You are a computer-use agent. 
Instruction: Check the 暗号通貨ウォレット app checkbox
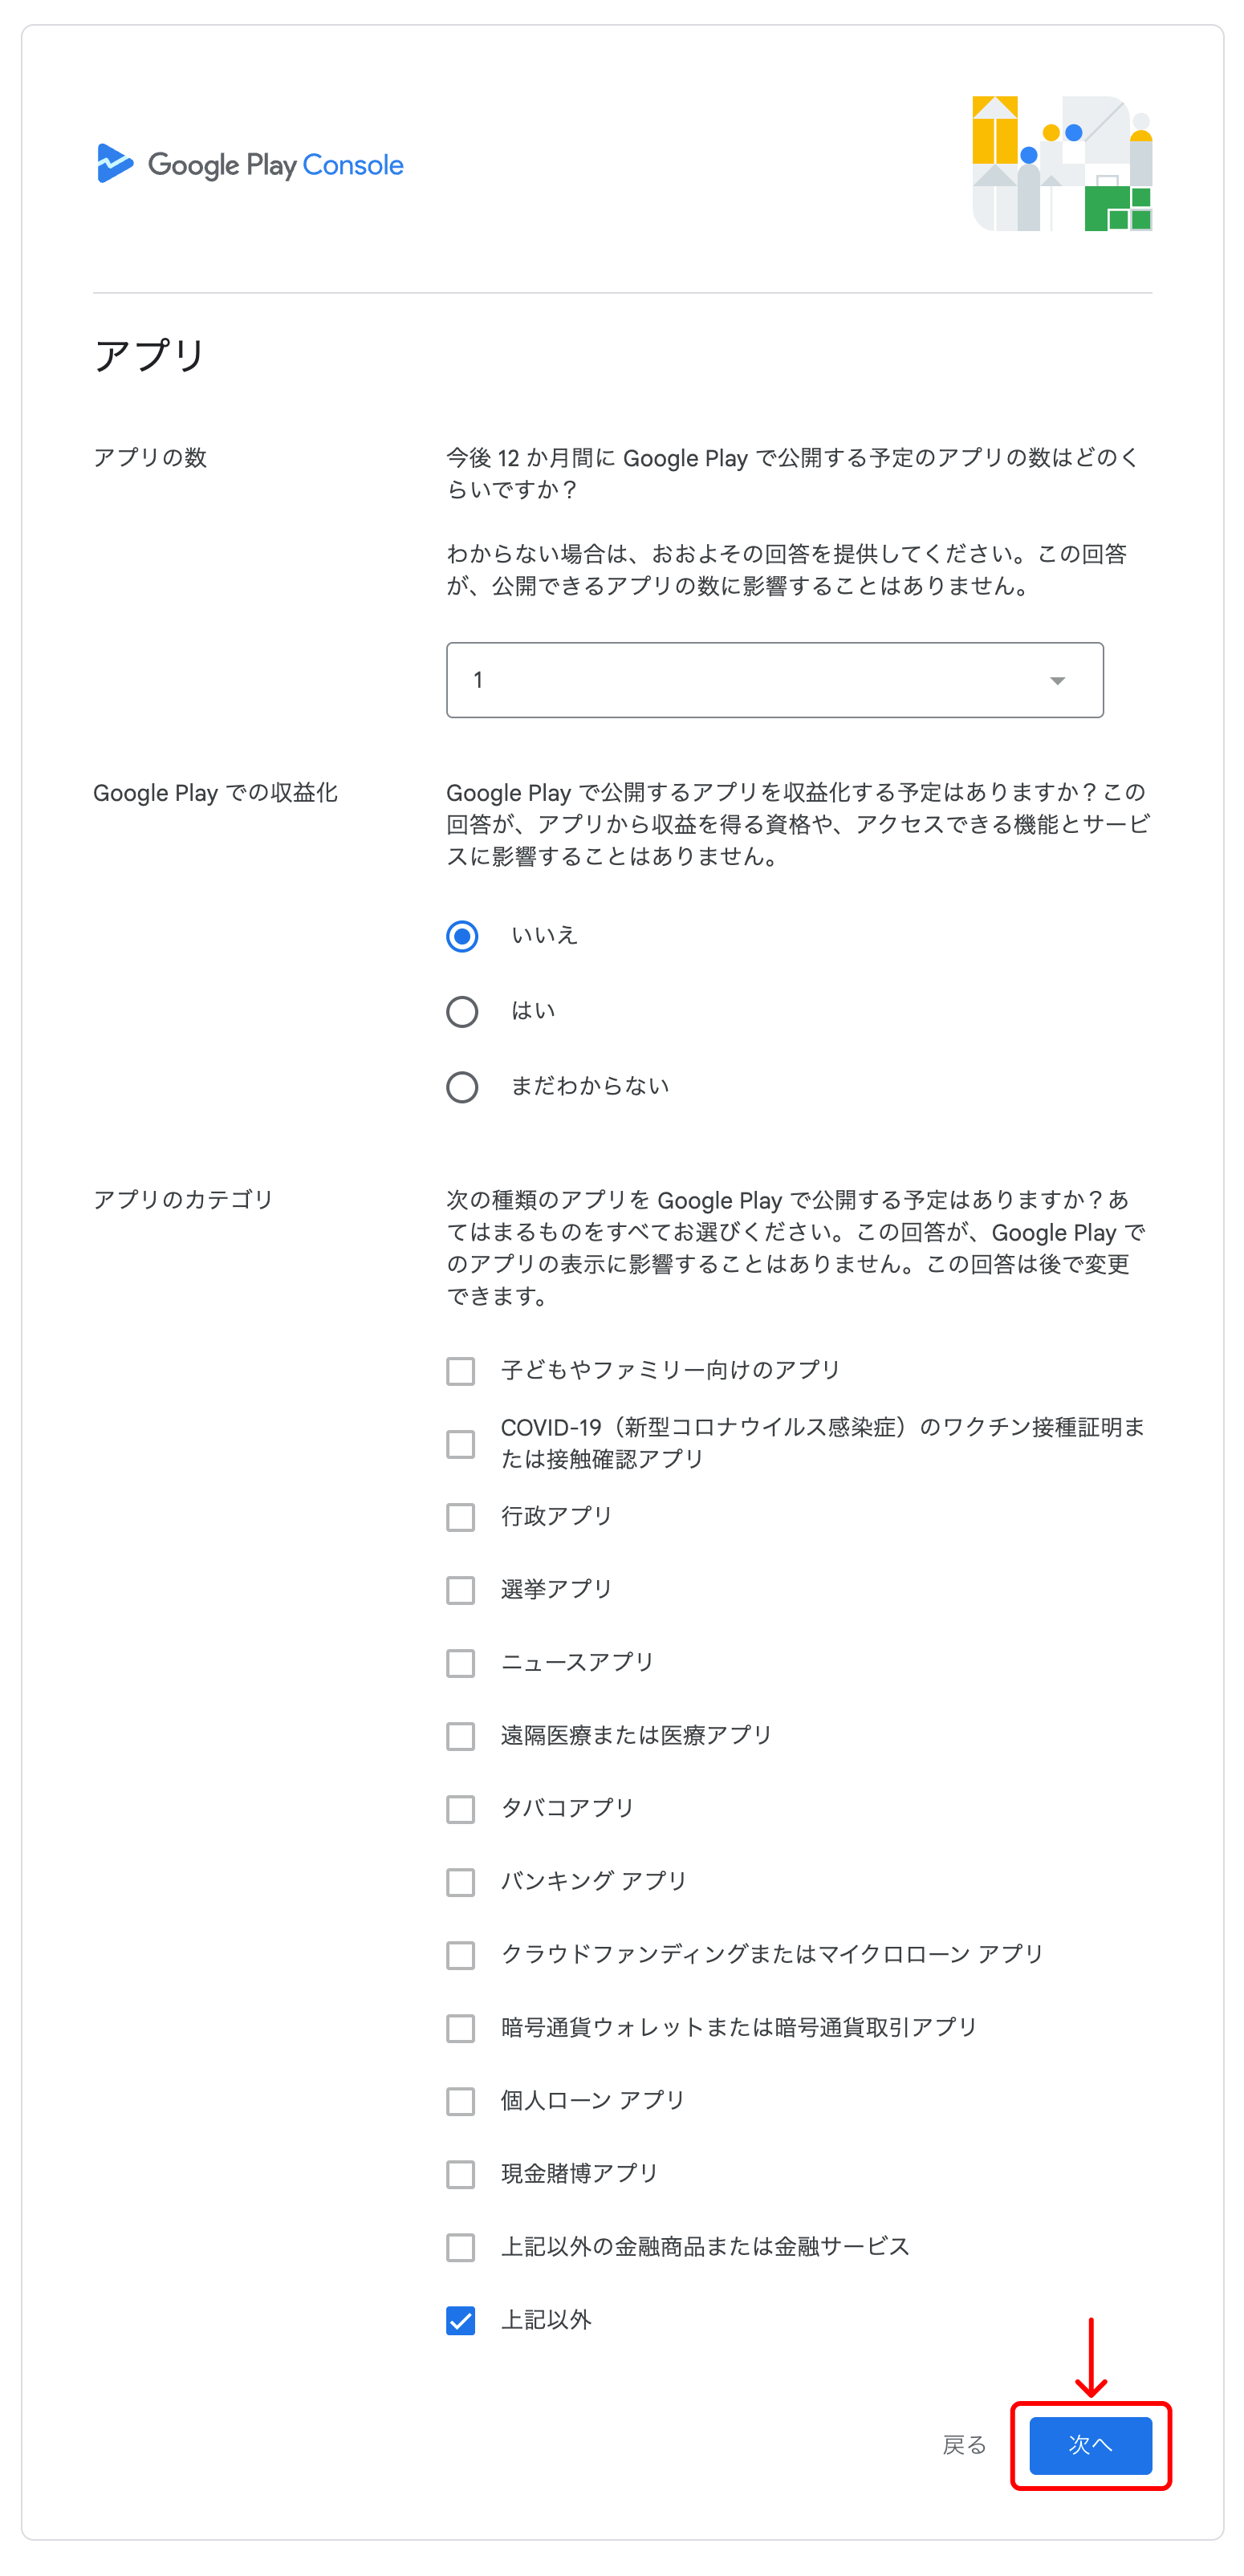(461, 2028)
